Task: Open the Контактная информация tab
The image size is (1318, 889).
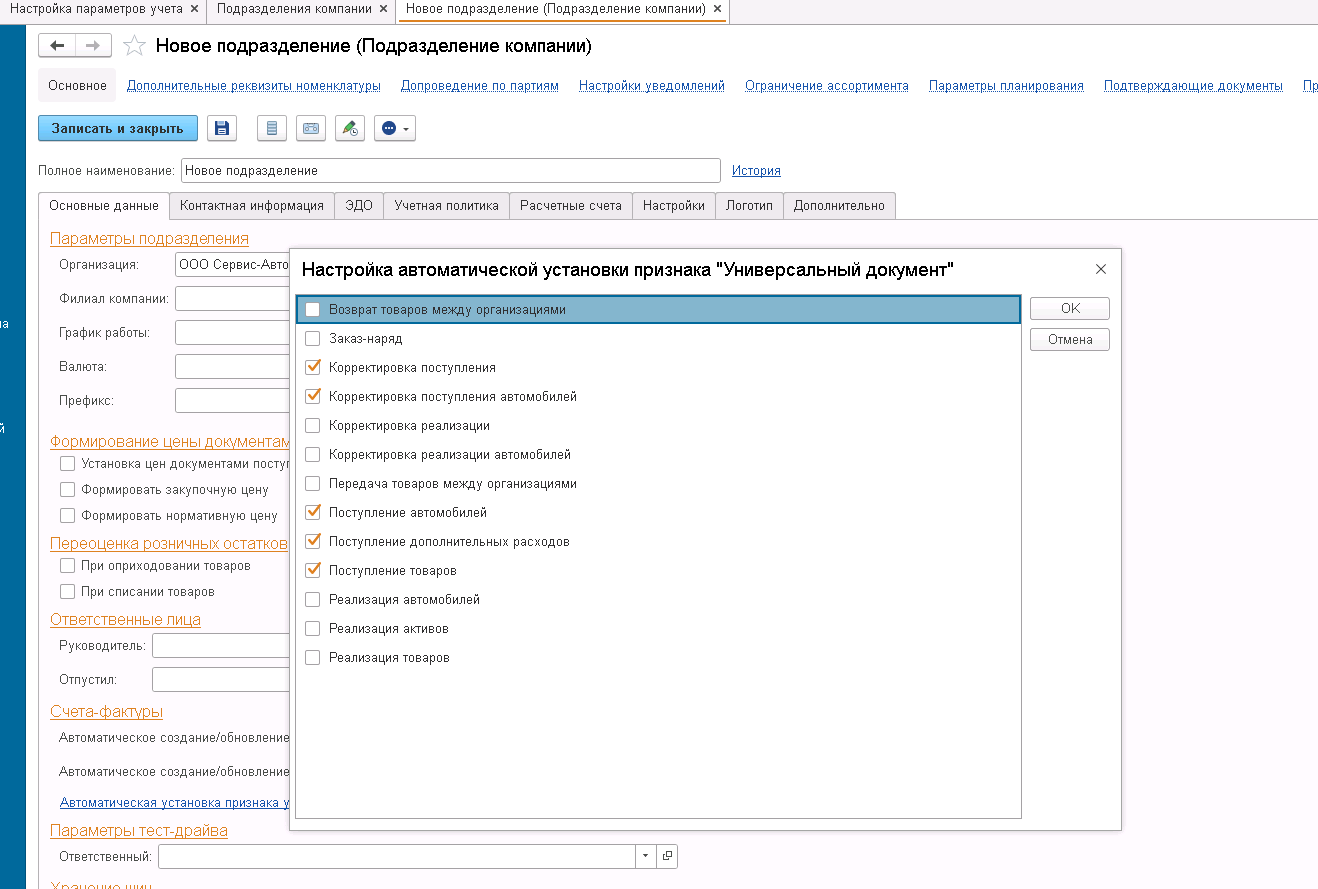Action: (x=251, y=206)
